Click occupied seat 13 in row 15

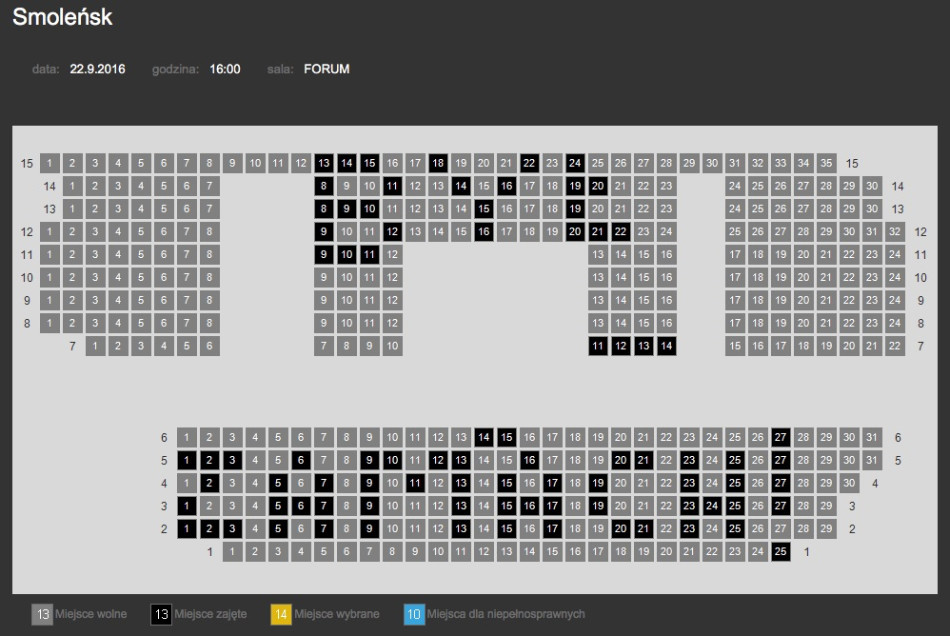[324, 163]
